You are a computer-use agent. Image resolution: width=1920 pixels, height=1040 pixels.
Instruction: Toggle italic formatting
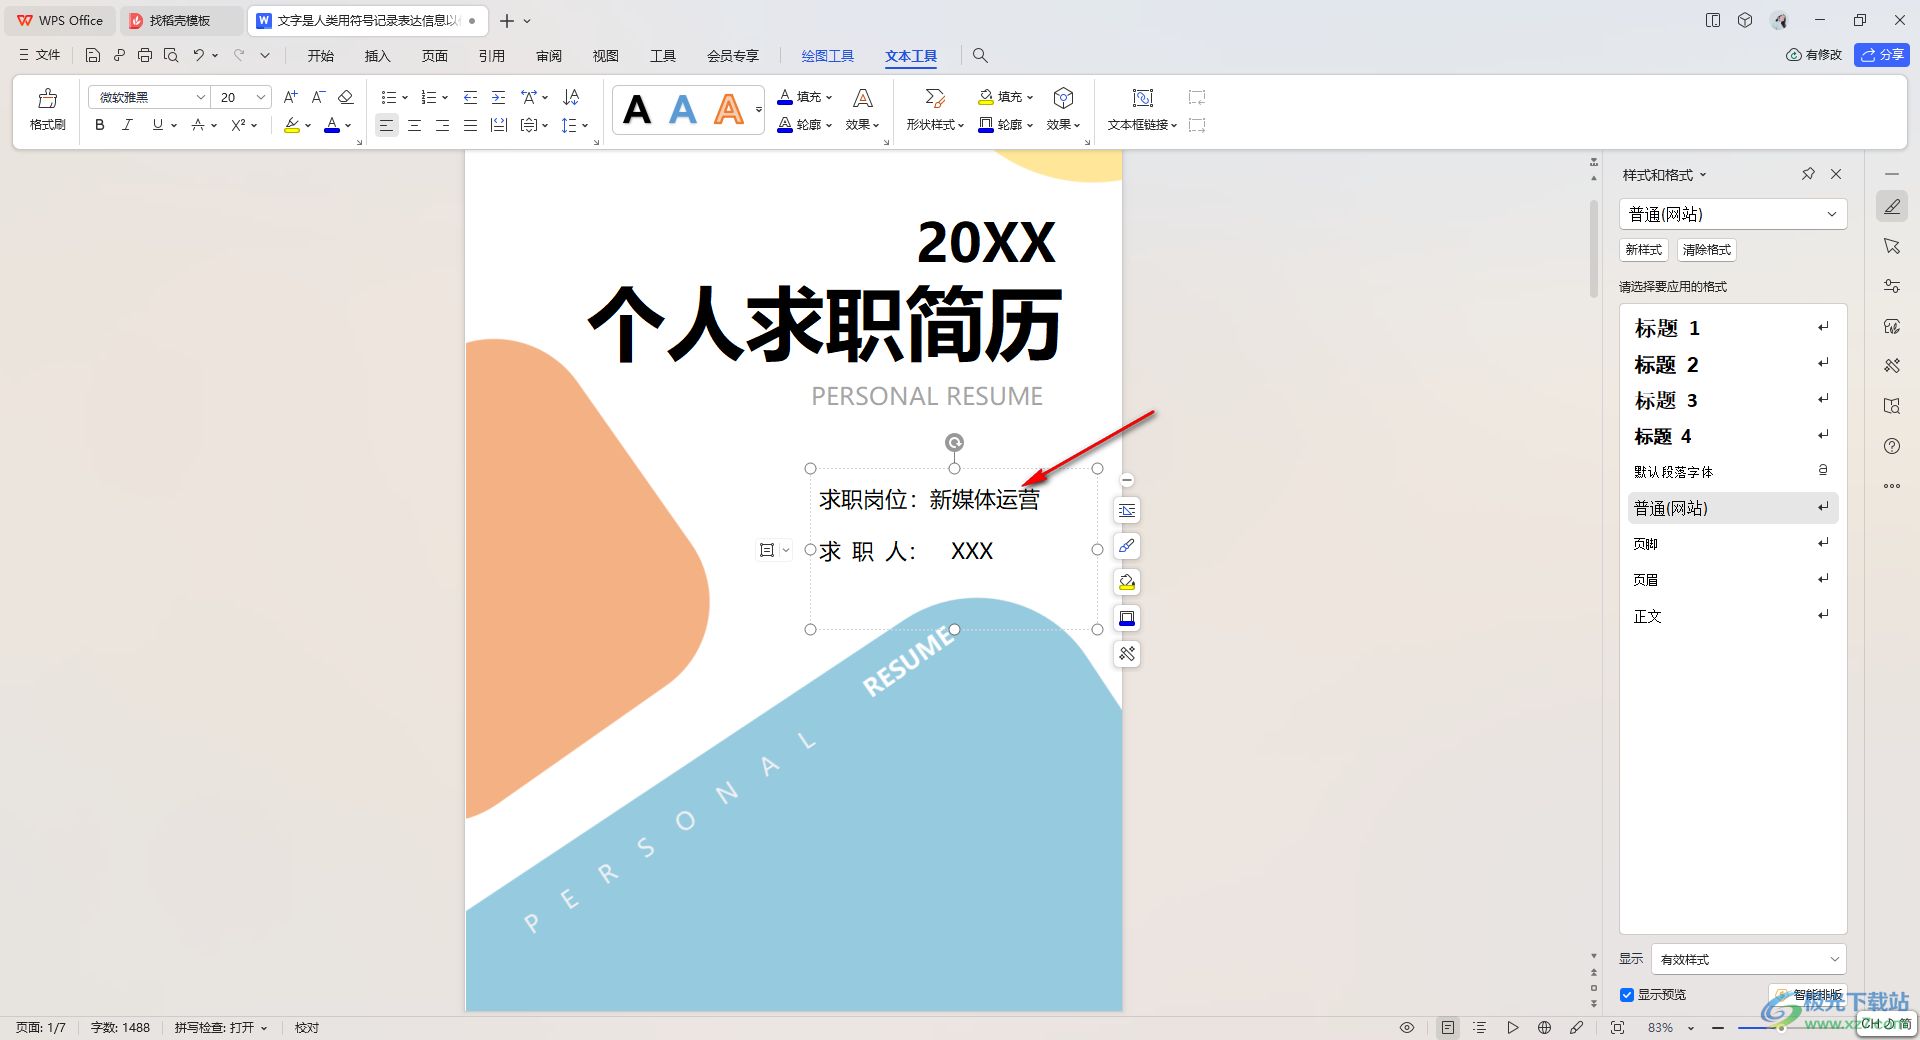[x=127, y=125]
